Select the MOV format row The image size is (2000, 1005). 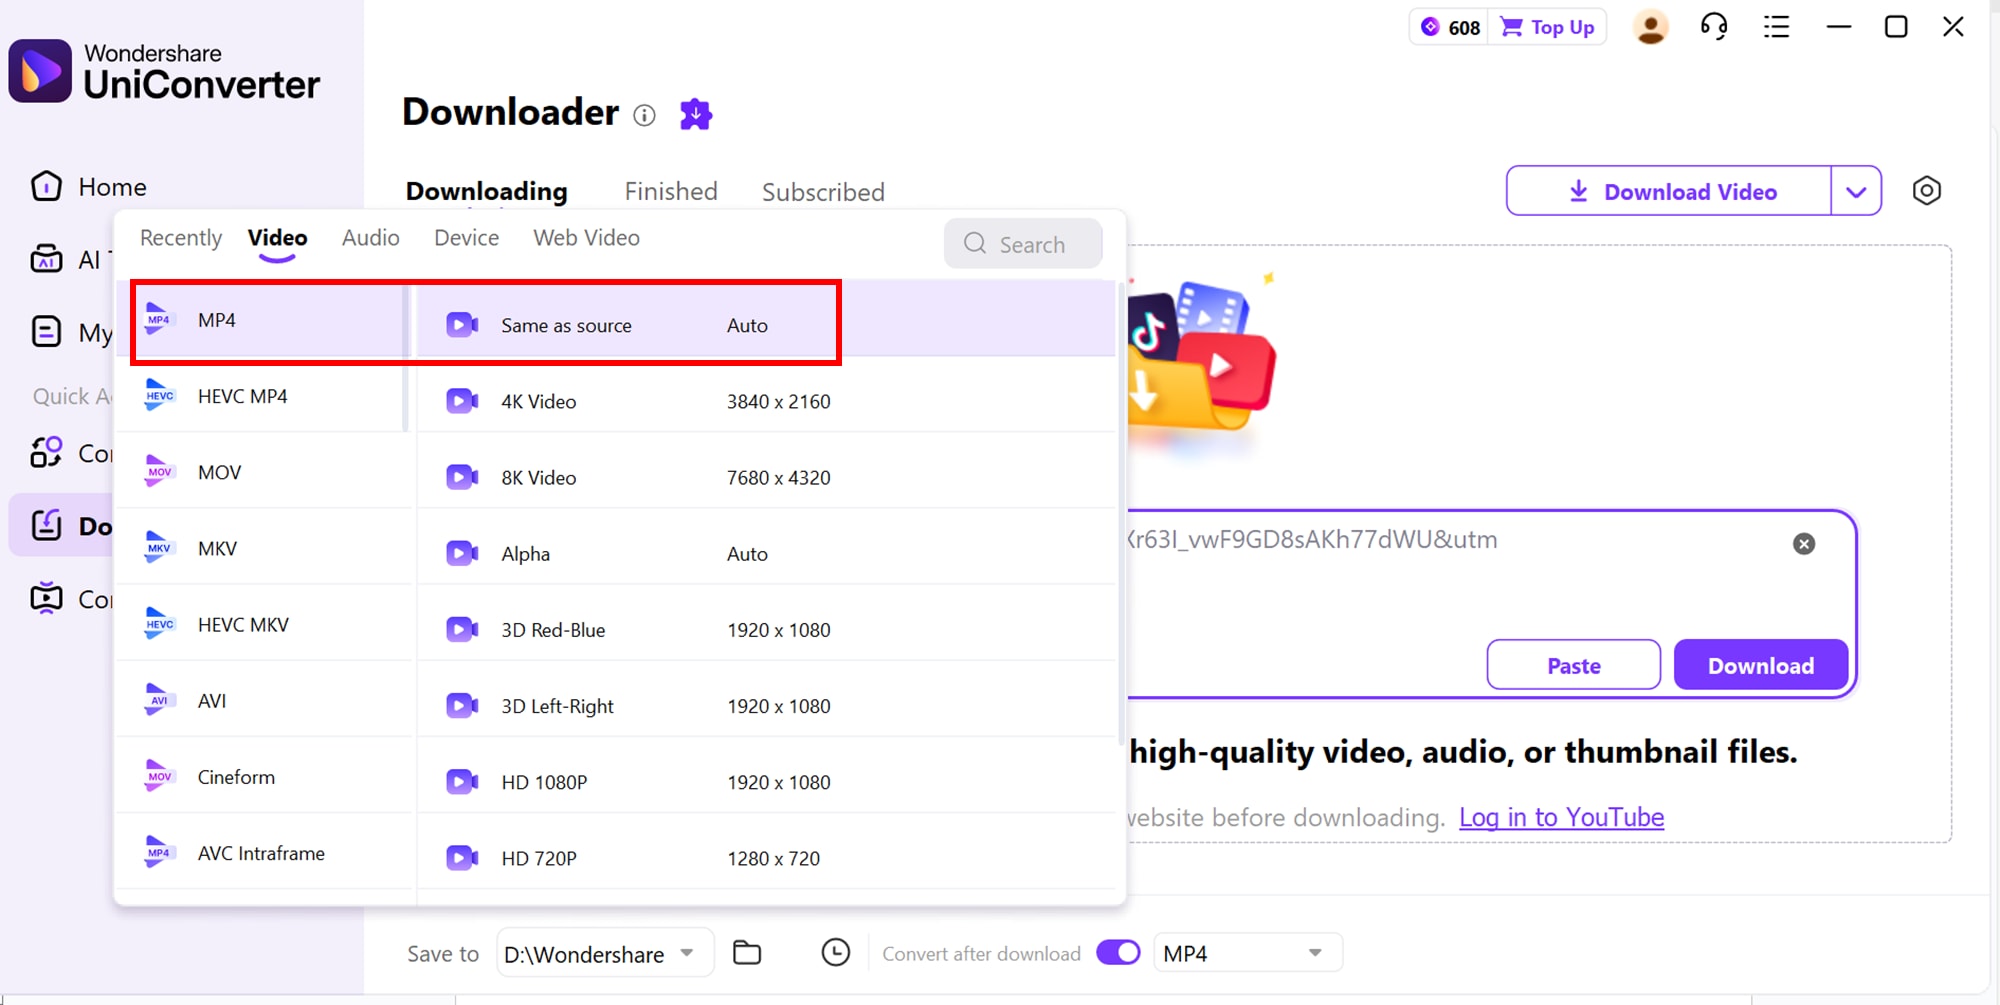(265, 472)
